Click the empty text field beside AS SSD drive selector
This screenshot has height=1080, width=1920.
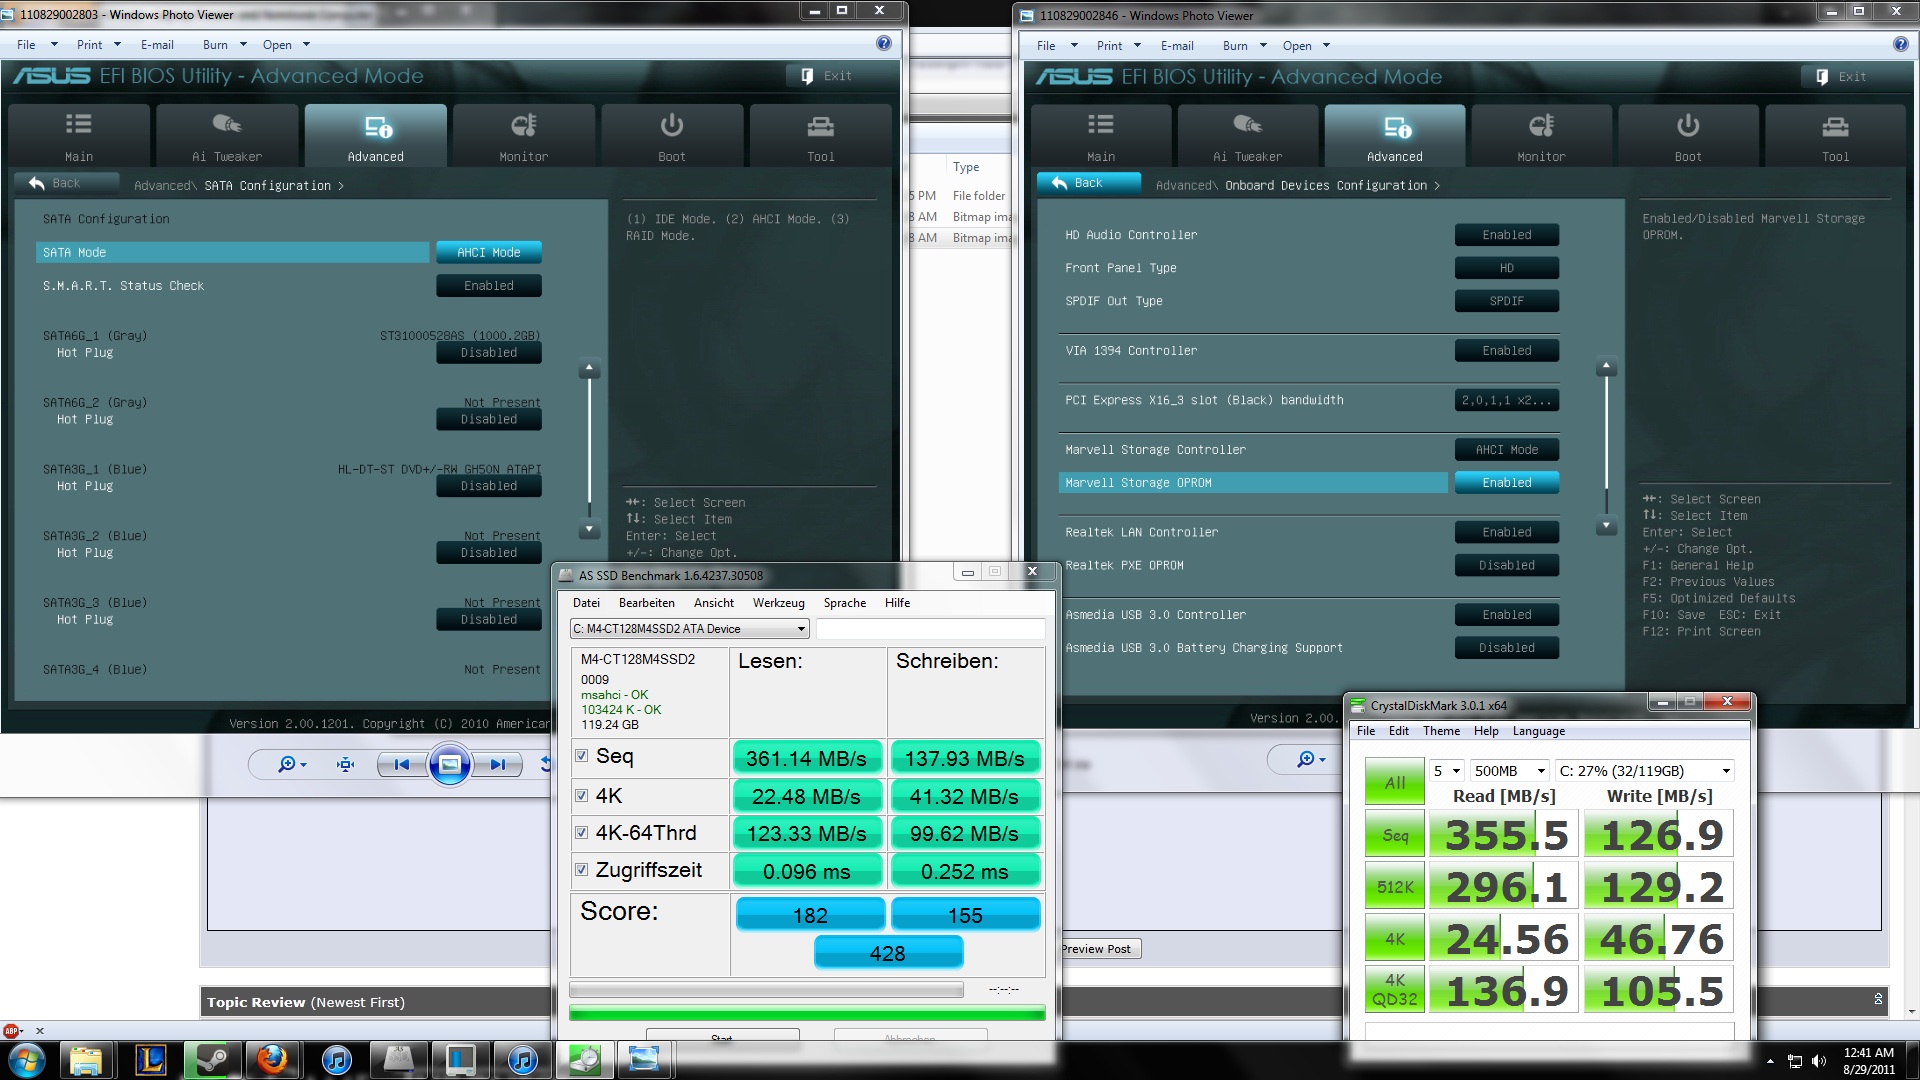point(930,629)
